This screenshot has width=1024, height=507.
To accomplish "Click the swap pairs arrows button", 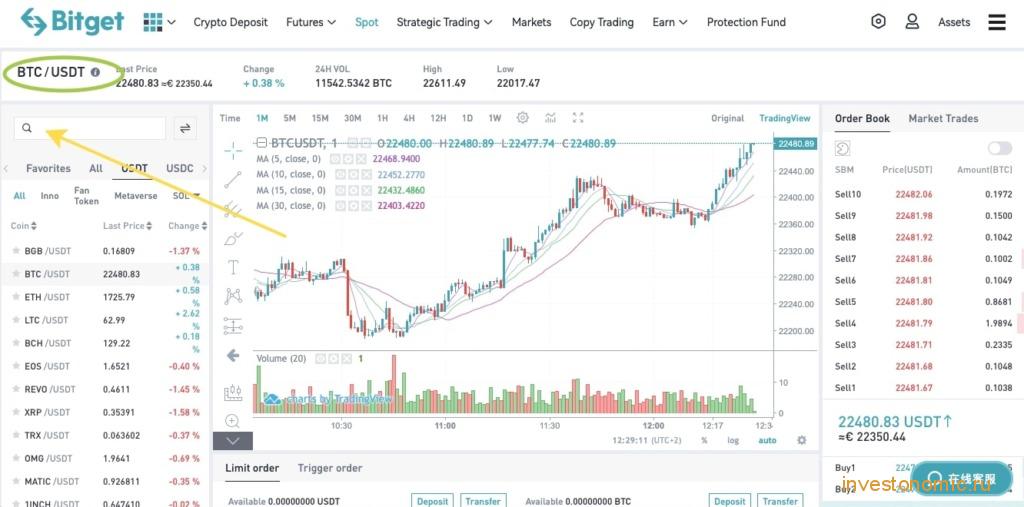I will pos(185,128).
